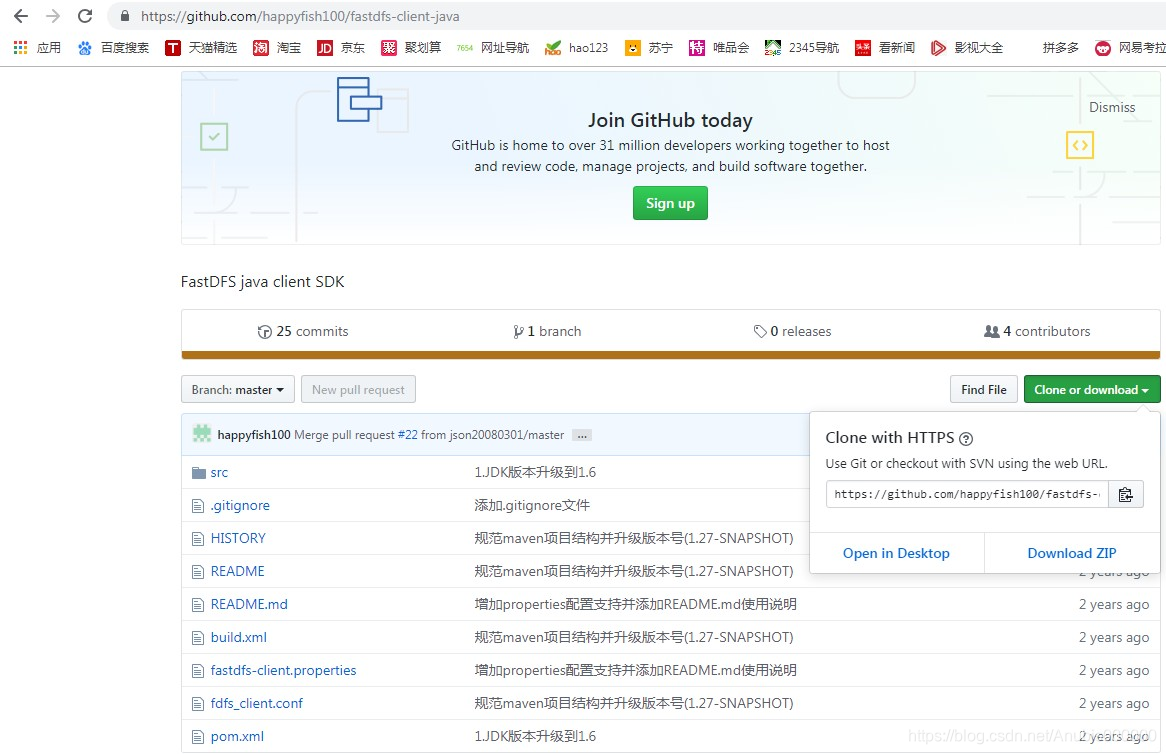Viewport: 1166px width, 754px height.
Task: Open the 唯品会 bookmark
Action: pos(718,48)
